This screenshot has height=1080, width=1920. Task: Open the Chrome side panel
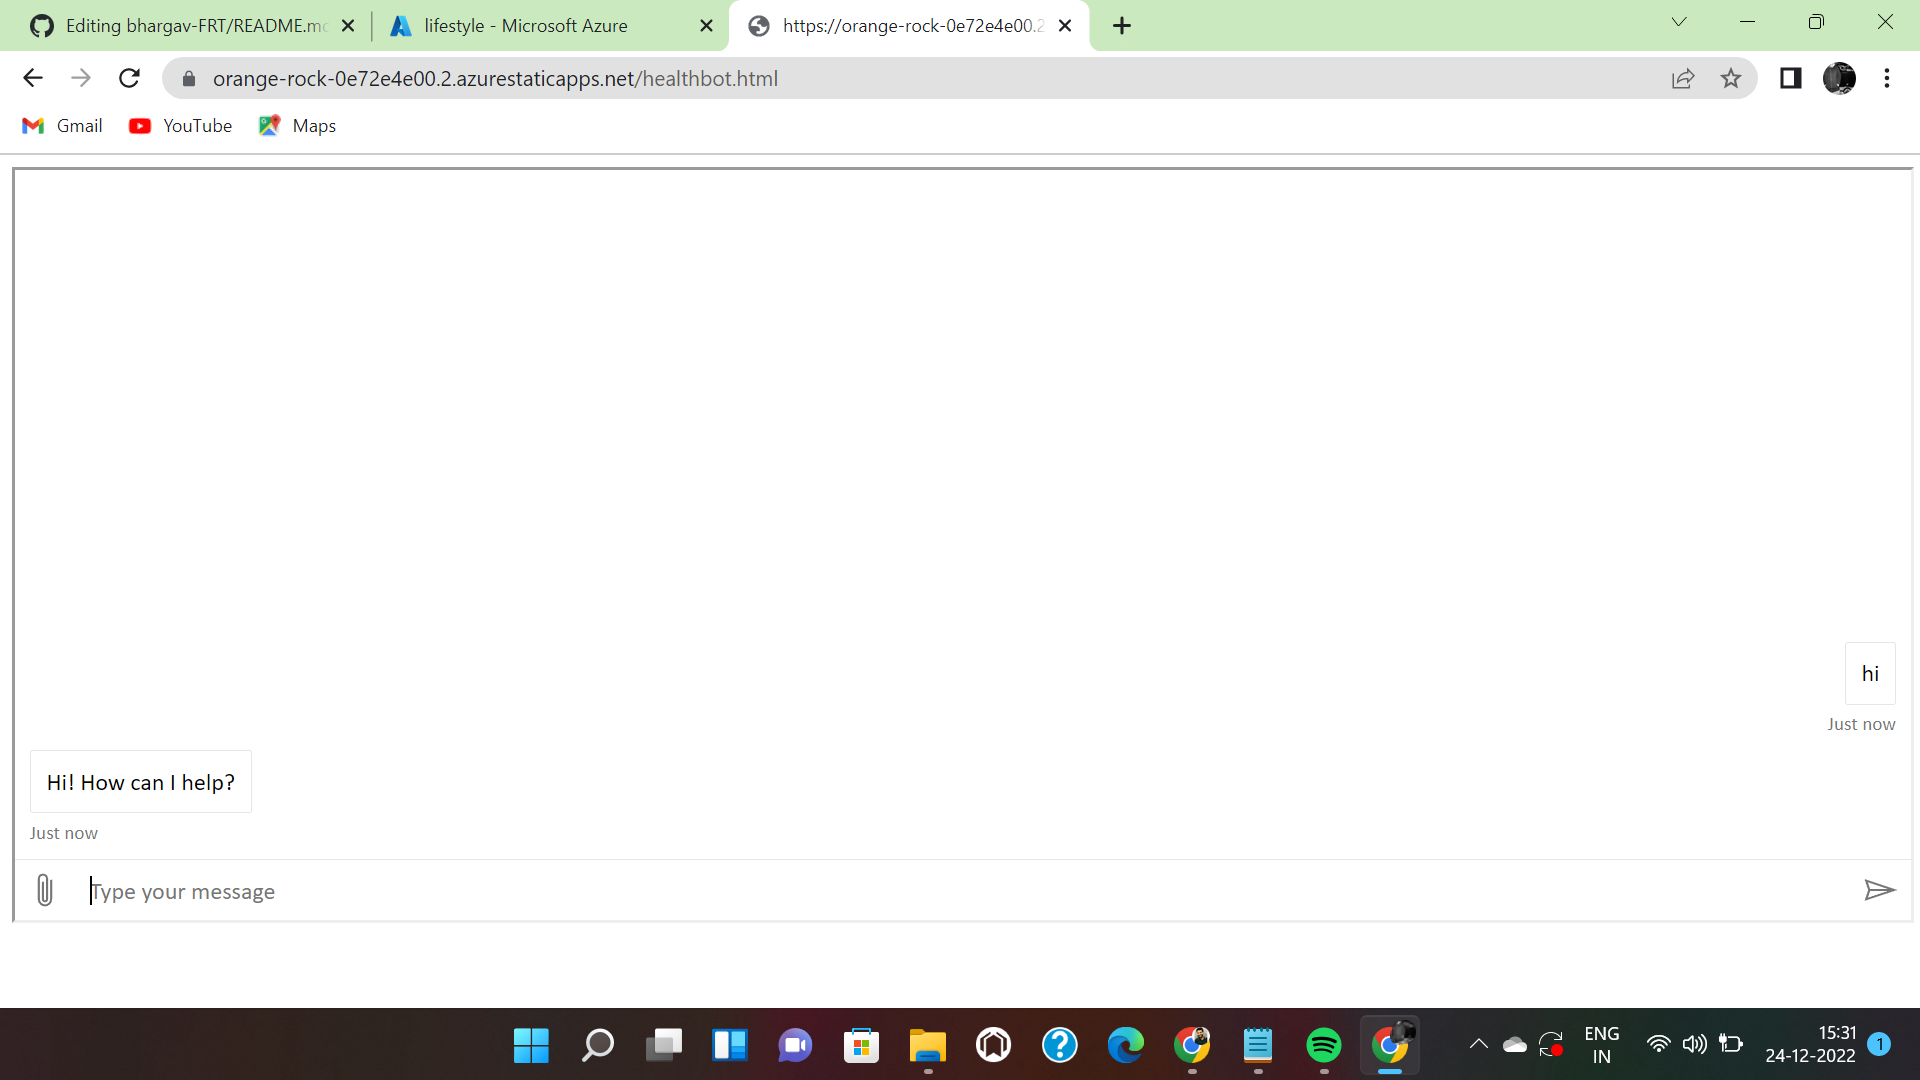coord(1790,79)
